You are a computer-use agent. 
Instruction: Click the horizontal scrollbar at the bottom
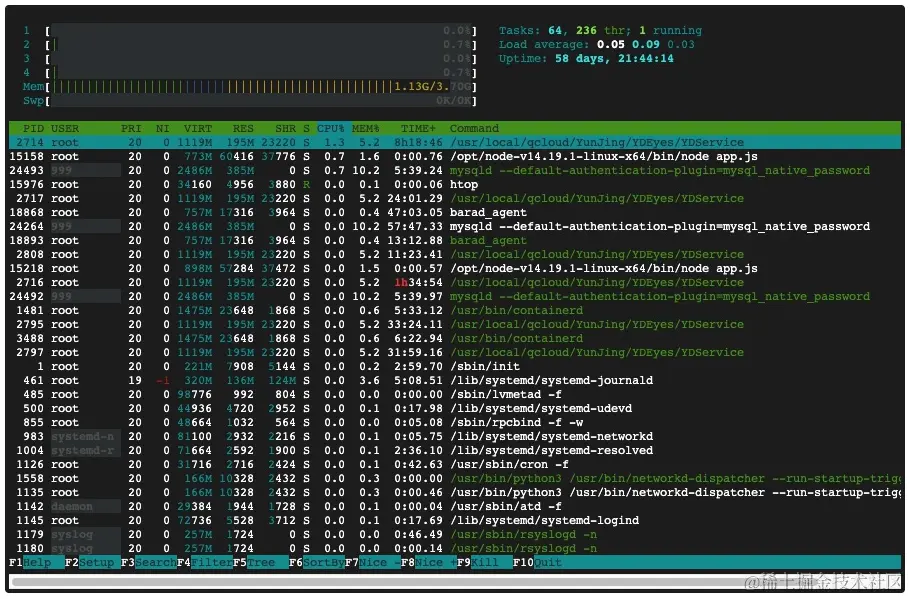click(x=455, y=581)
